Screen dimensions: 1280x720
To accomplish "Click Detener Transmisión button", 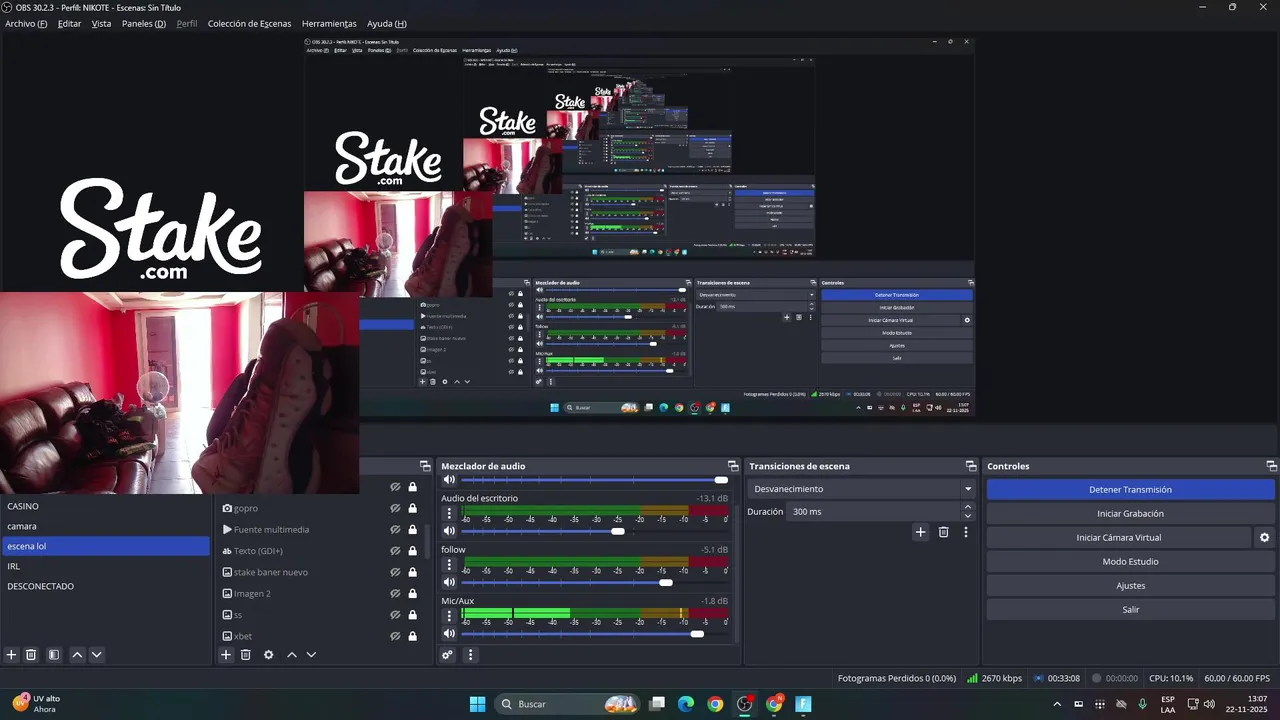I will coord(1130,490).
